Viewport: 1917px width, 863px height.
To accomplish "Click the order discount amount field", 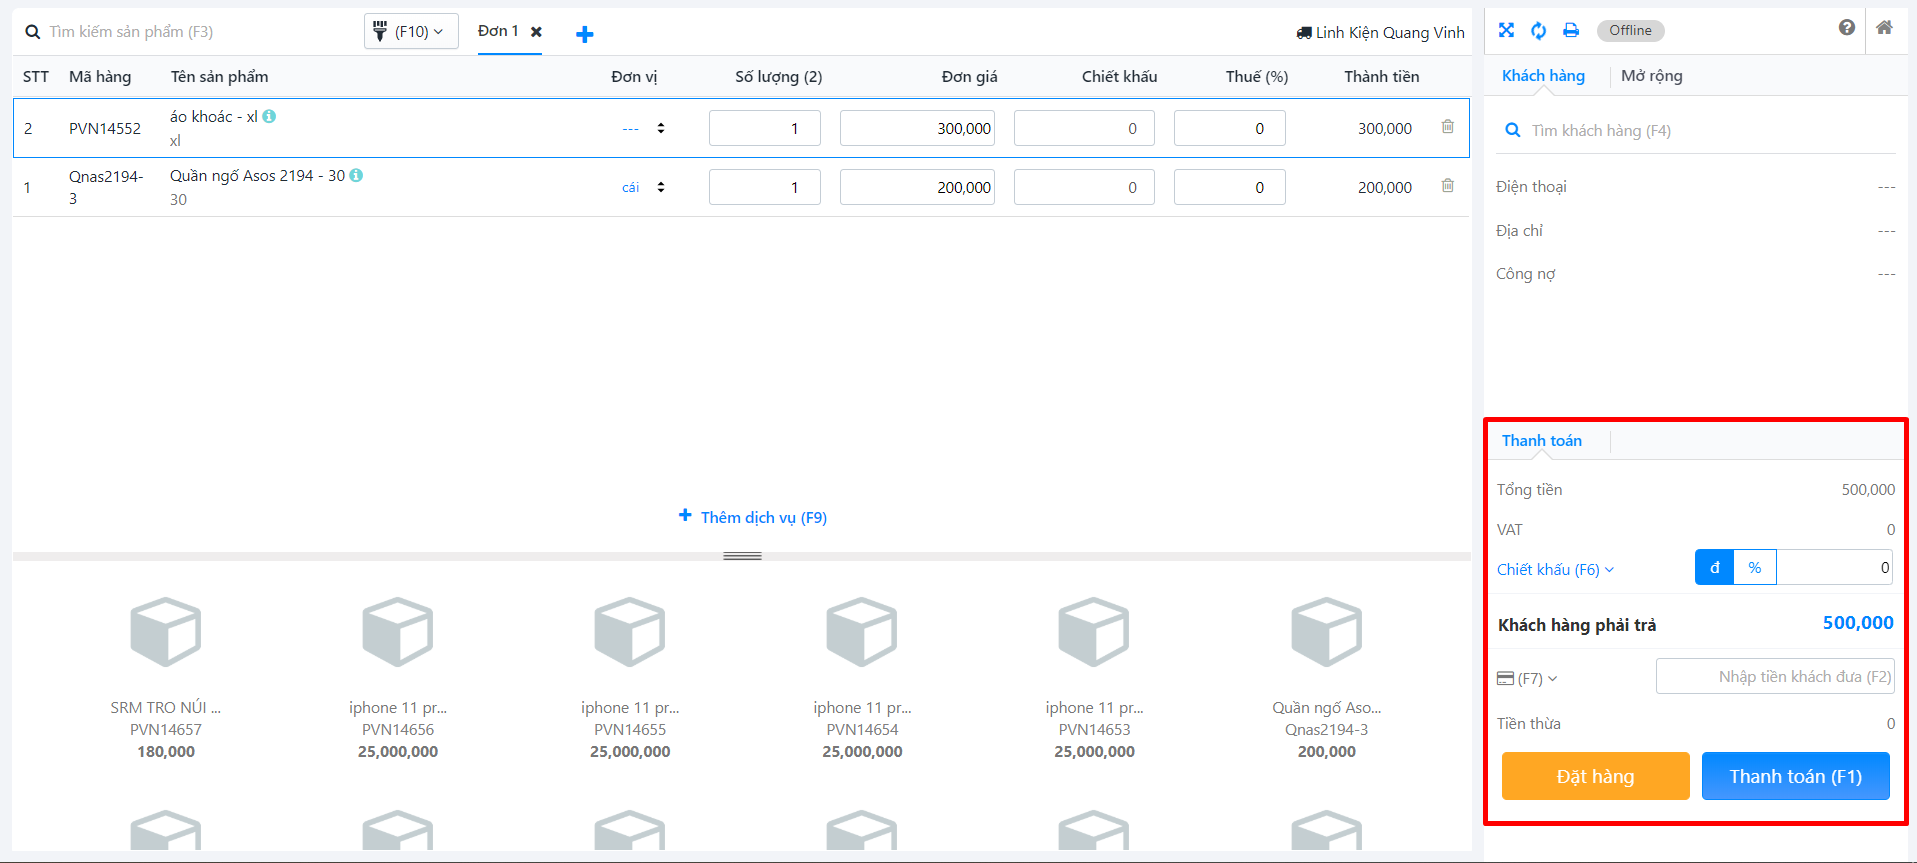I will coord(1835,567).
